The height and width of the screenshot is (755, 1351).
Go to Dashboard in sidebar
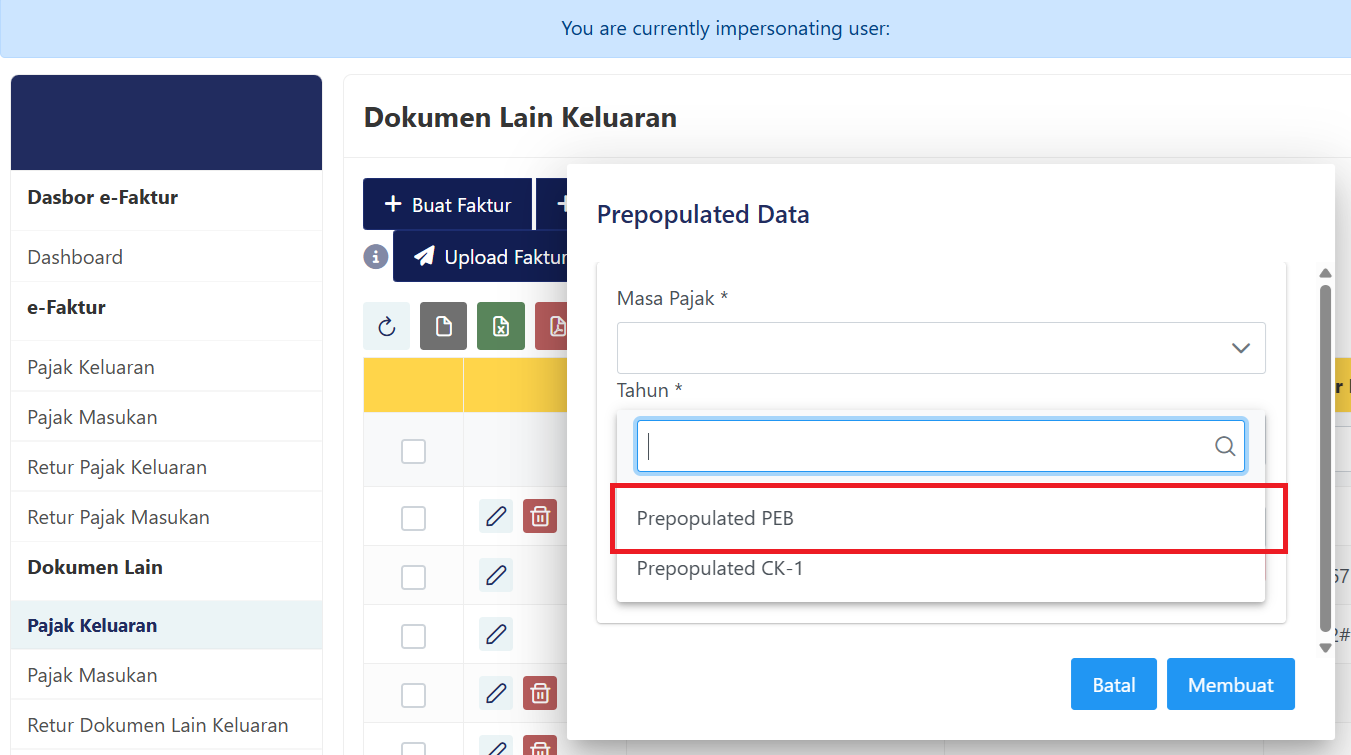pos(75,257)
